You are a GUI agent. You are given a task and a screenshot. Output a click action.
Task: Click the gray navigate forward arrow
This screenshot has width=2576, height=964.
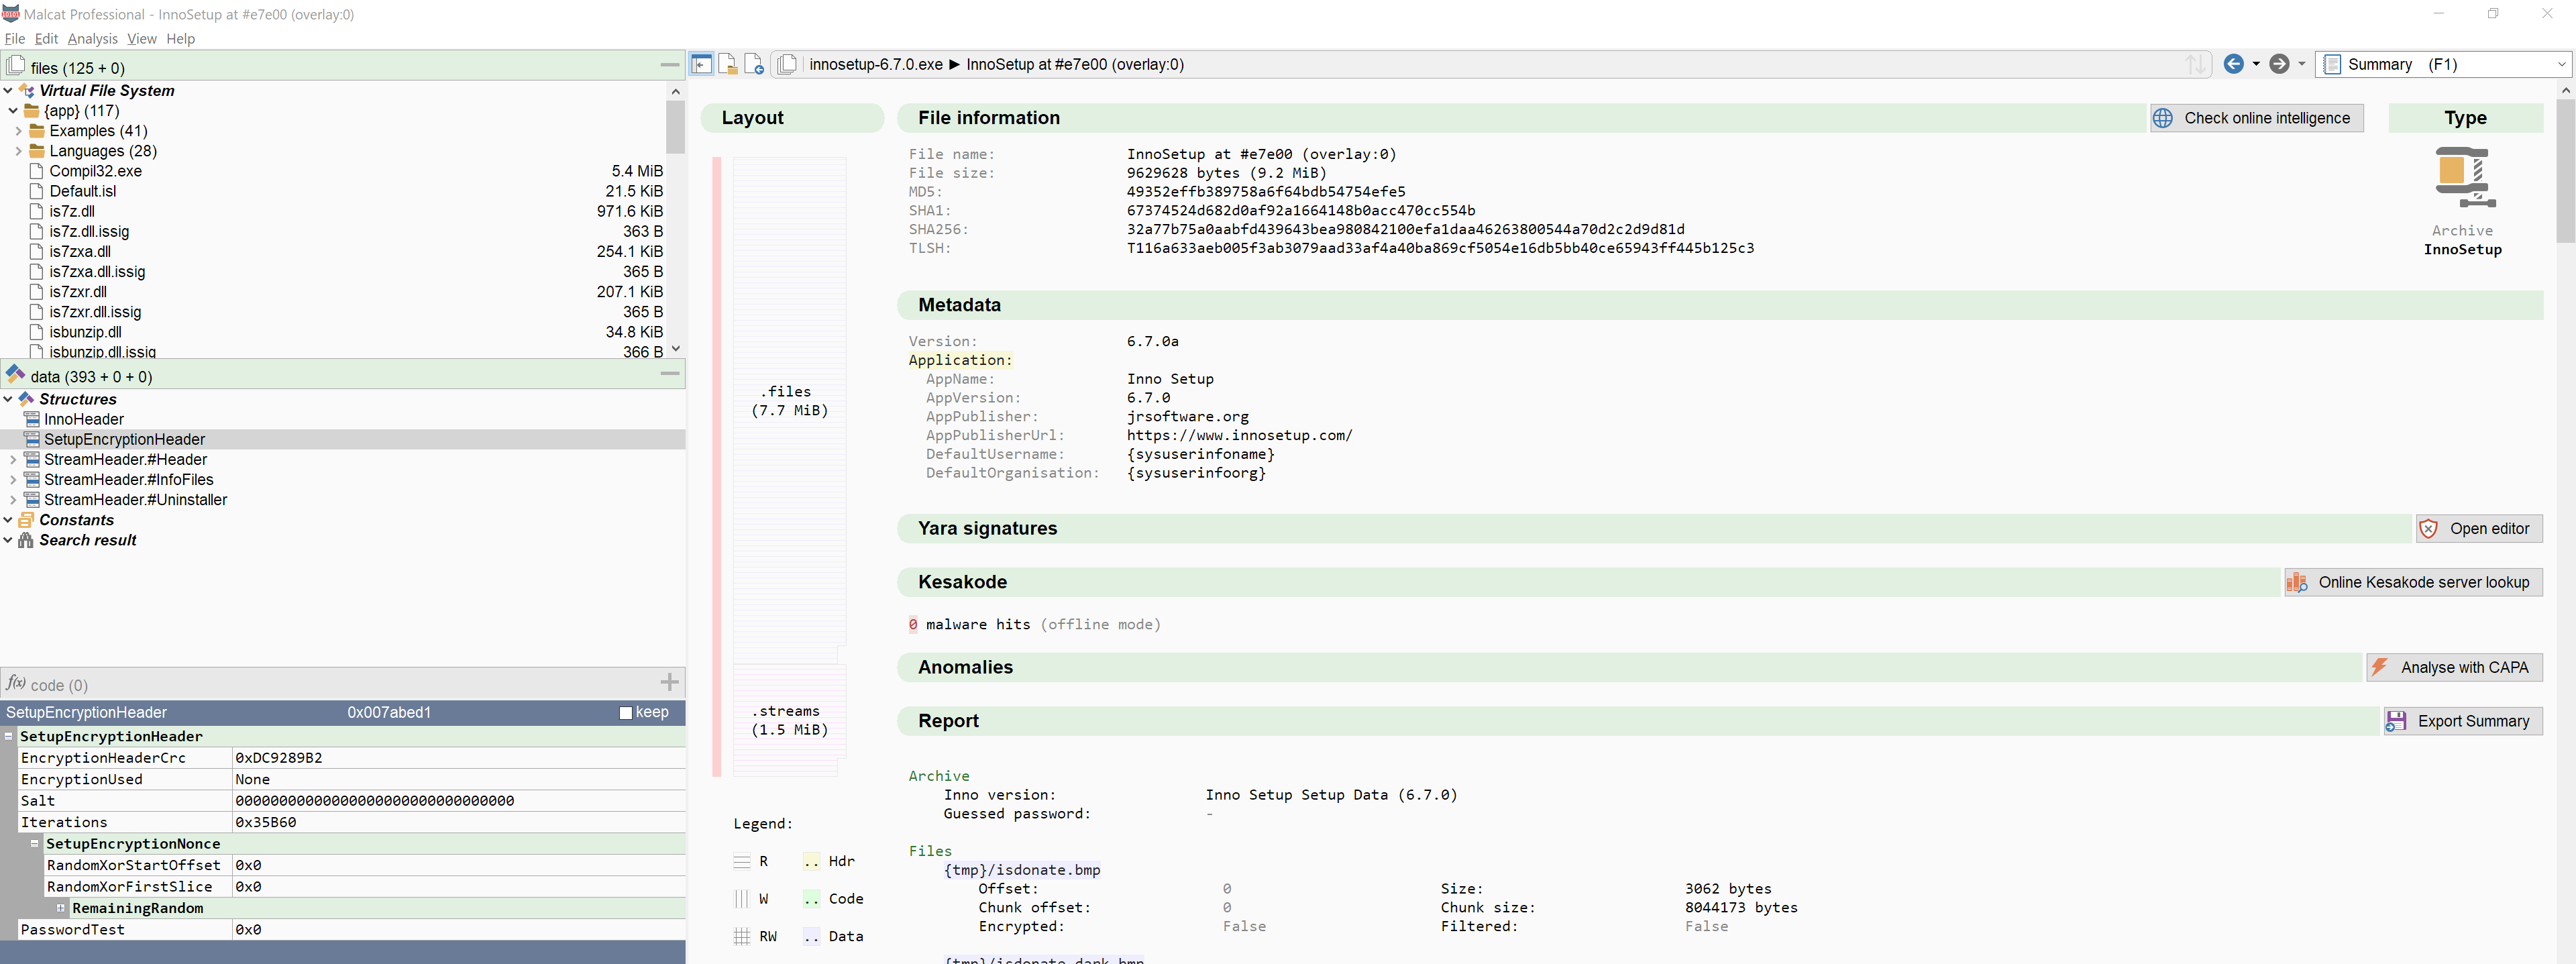[2279, 64]
